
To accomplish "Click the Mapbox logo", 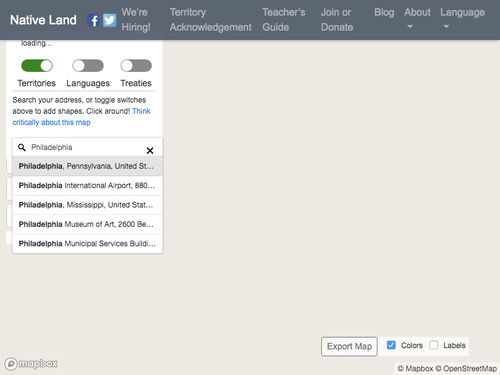I will (x=31, y=363).
